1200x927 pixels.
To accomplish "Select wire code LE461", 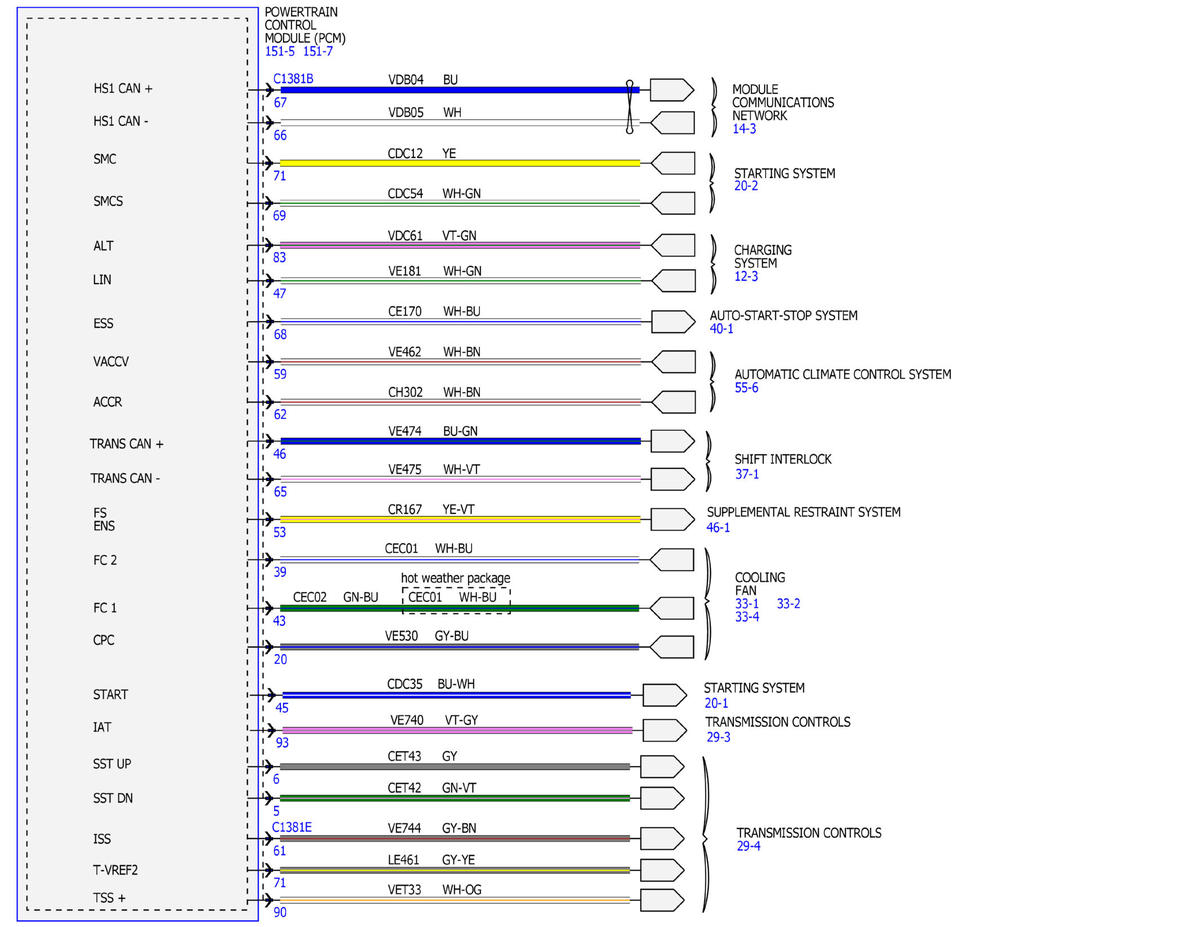I will [404, 859].
